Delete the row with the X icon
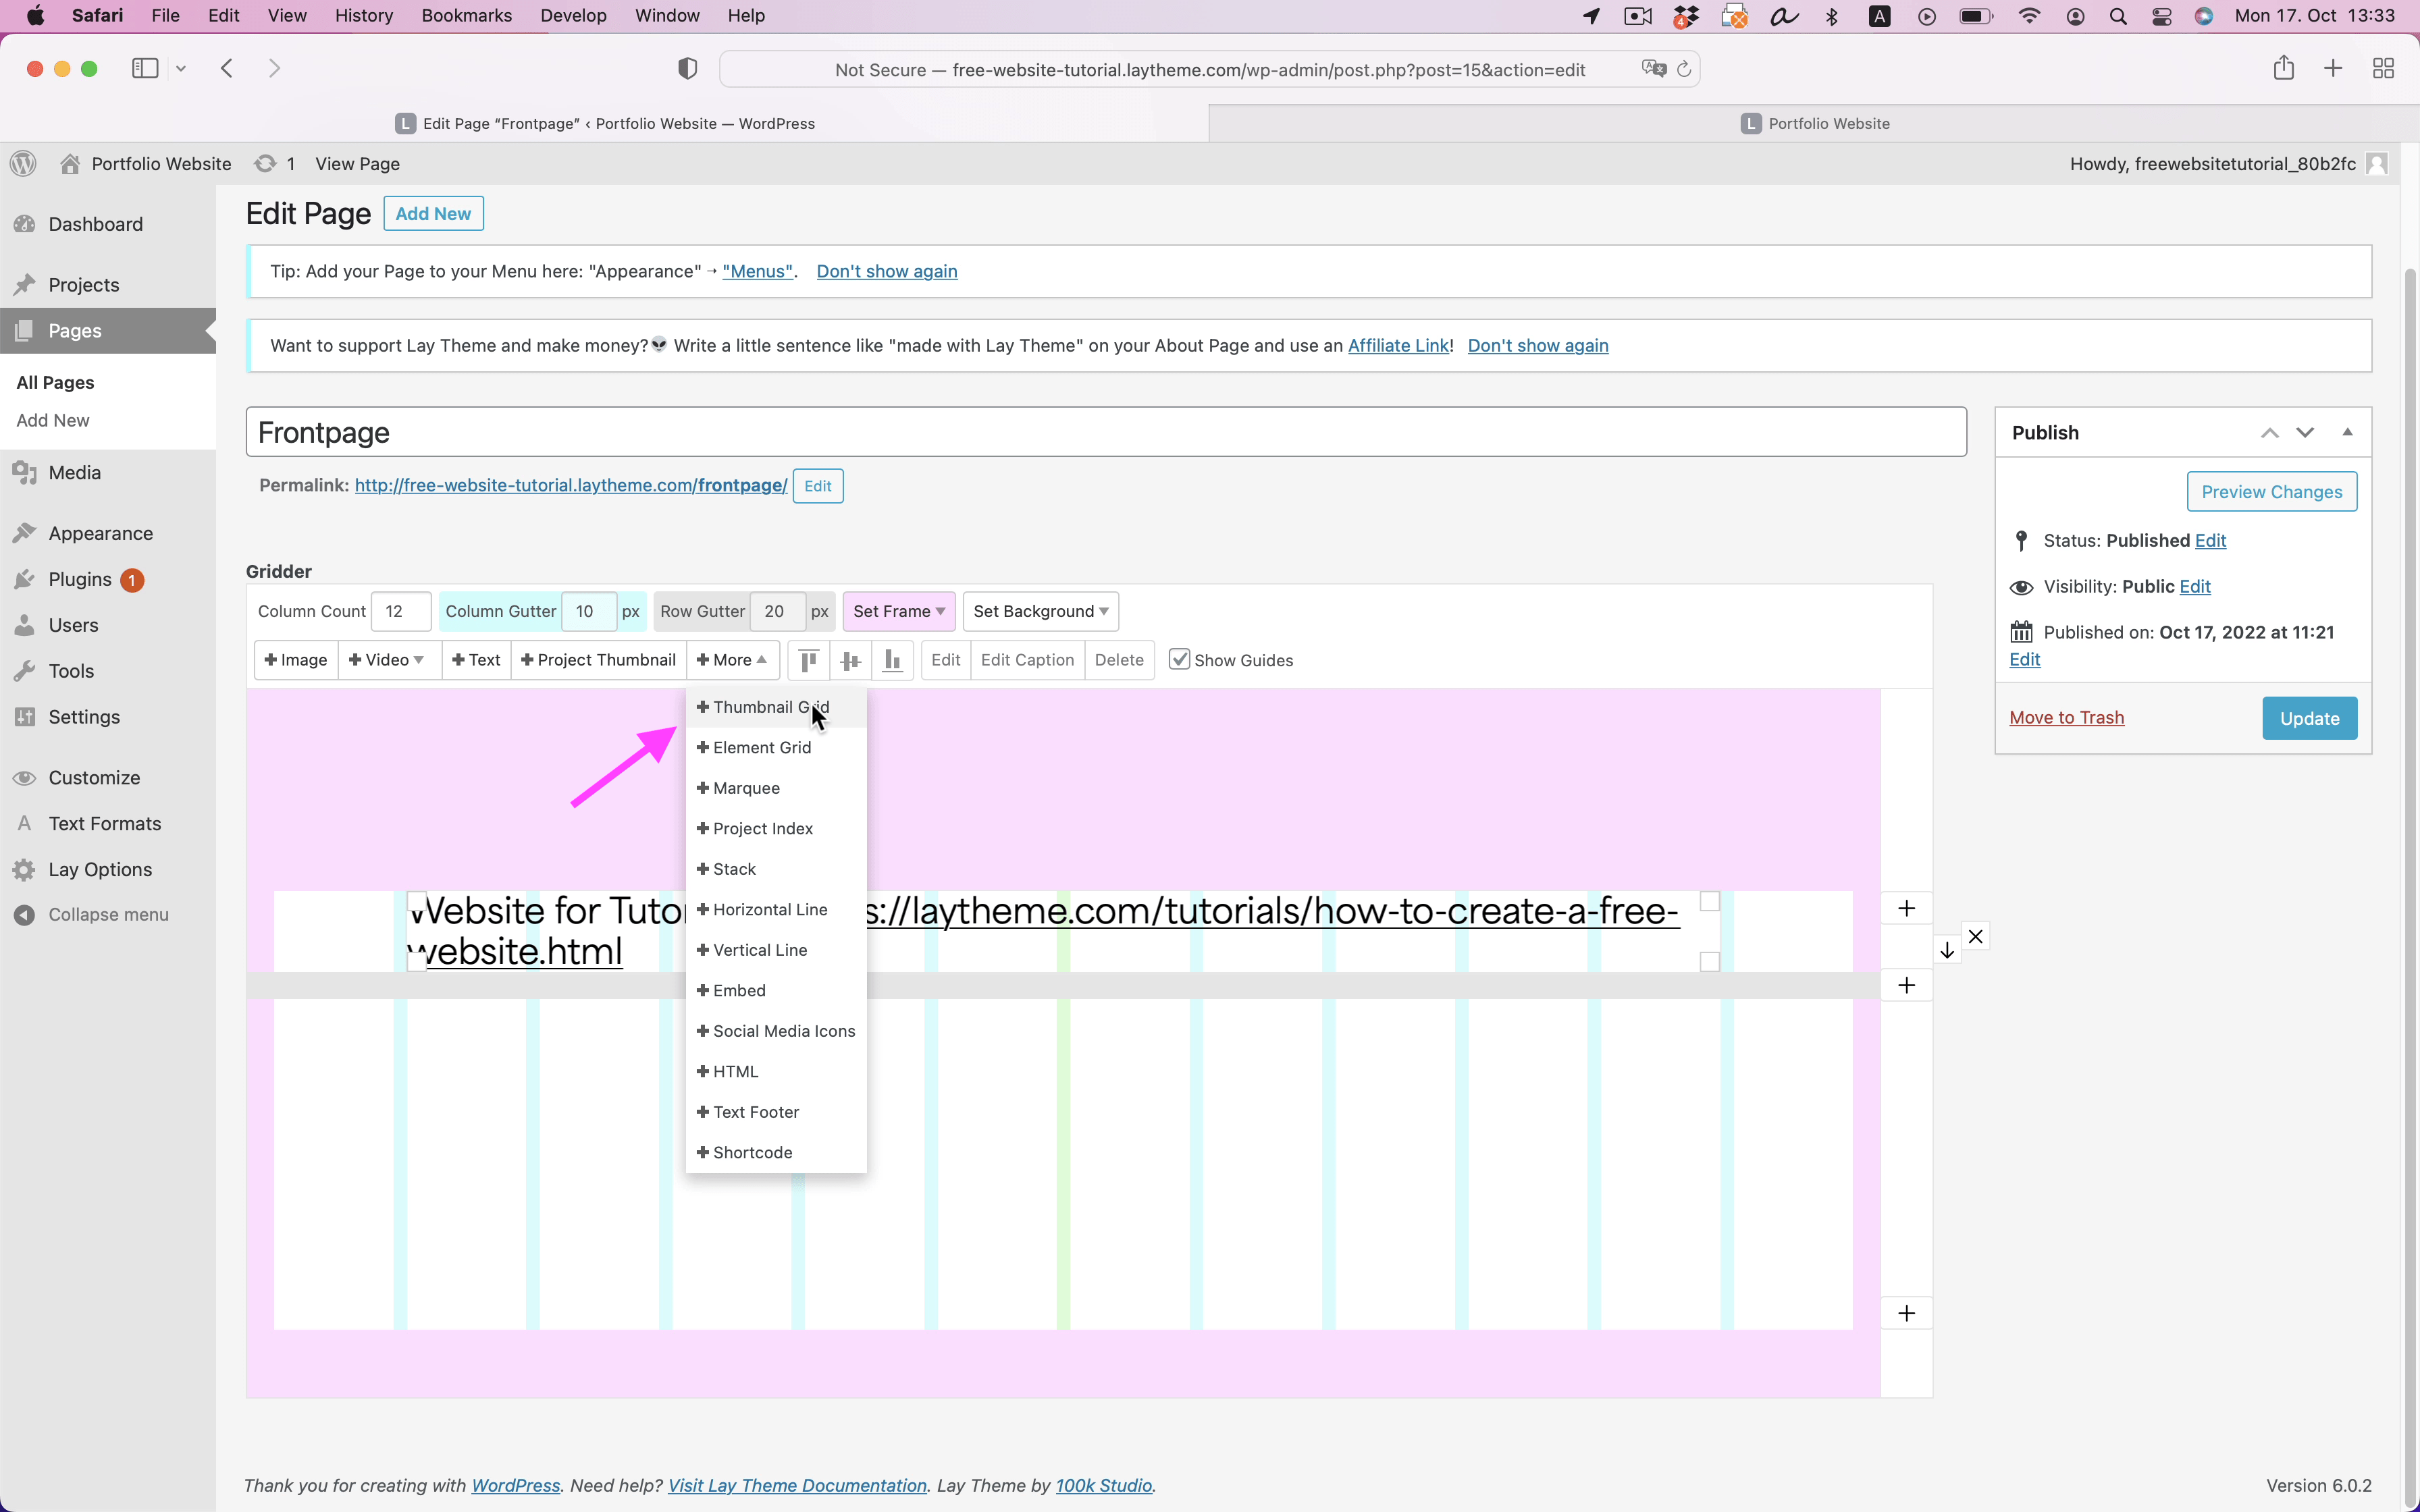Viewport: 2420px width, 1512px height. tap(1976, 936)
